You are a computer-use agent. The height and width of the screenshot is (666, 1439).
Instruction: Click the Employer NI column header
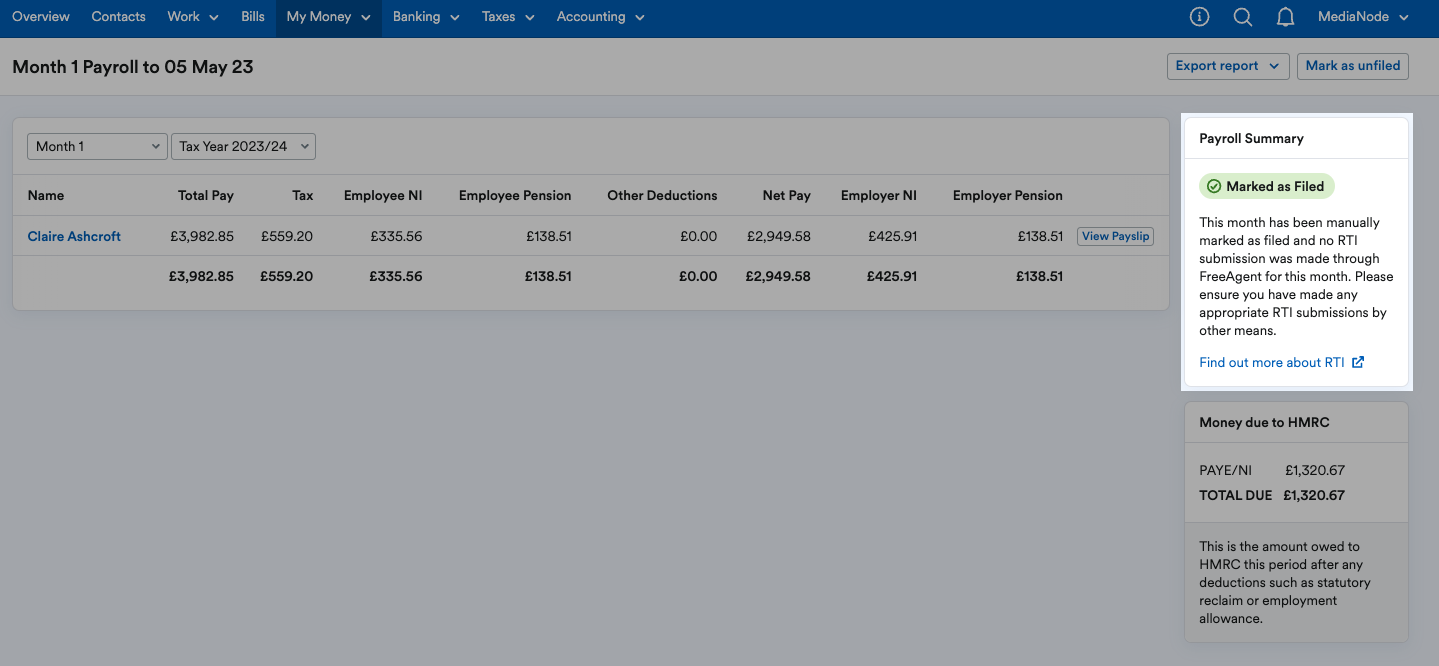click(879, 195)
